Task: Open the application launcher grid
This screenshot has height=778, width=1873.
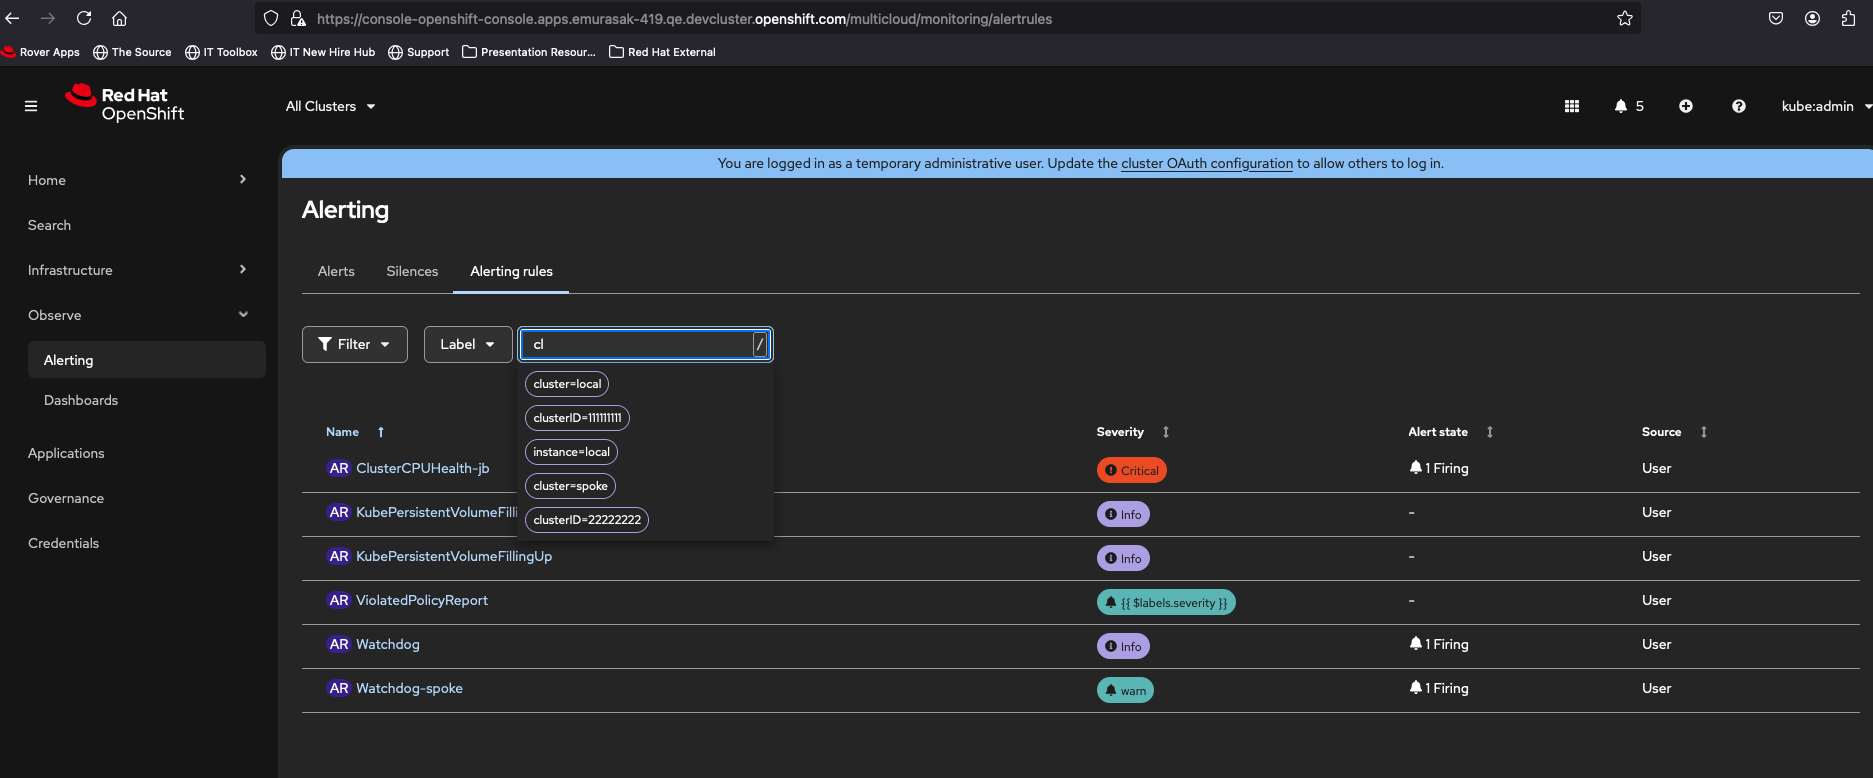Action: pos(1572,106)
